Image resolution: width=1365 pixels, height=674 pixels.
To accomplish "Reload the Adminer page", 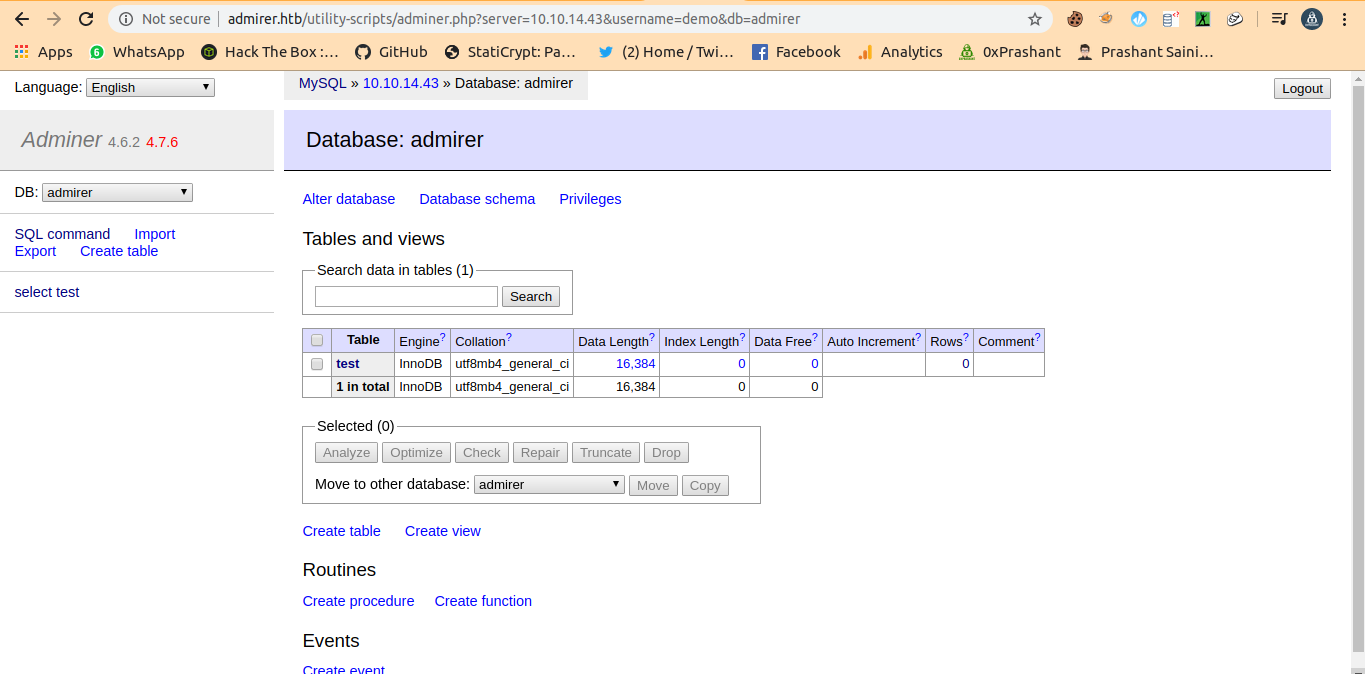I will pyautogui.click(x=86, y=19).
